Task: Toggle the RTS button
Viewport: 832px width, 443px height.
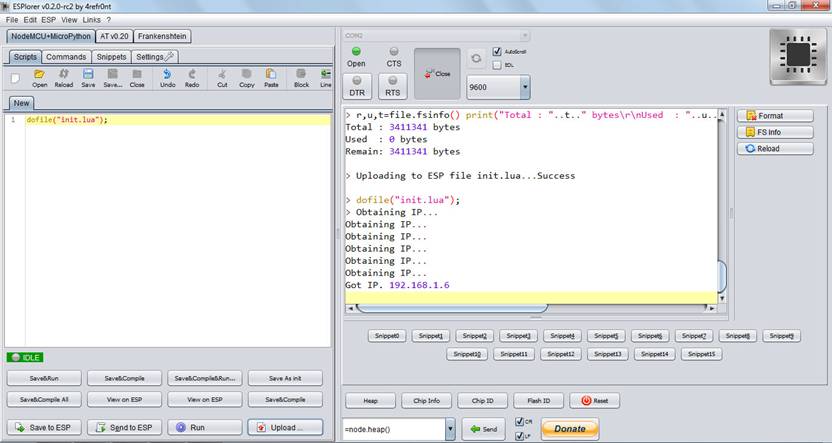Action: pyautogui.click(x=393, y=86)
